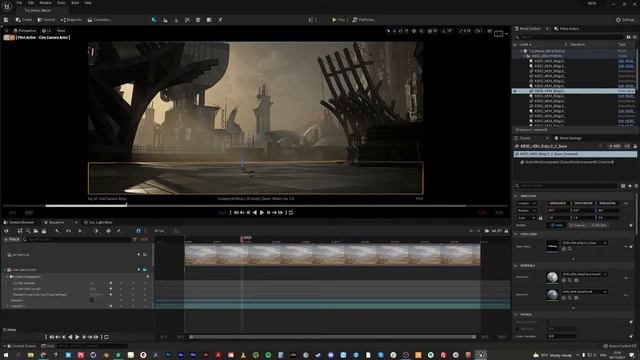Open the Sequencer frame rate dropdown

pos(160,231)
